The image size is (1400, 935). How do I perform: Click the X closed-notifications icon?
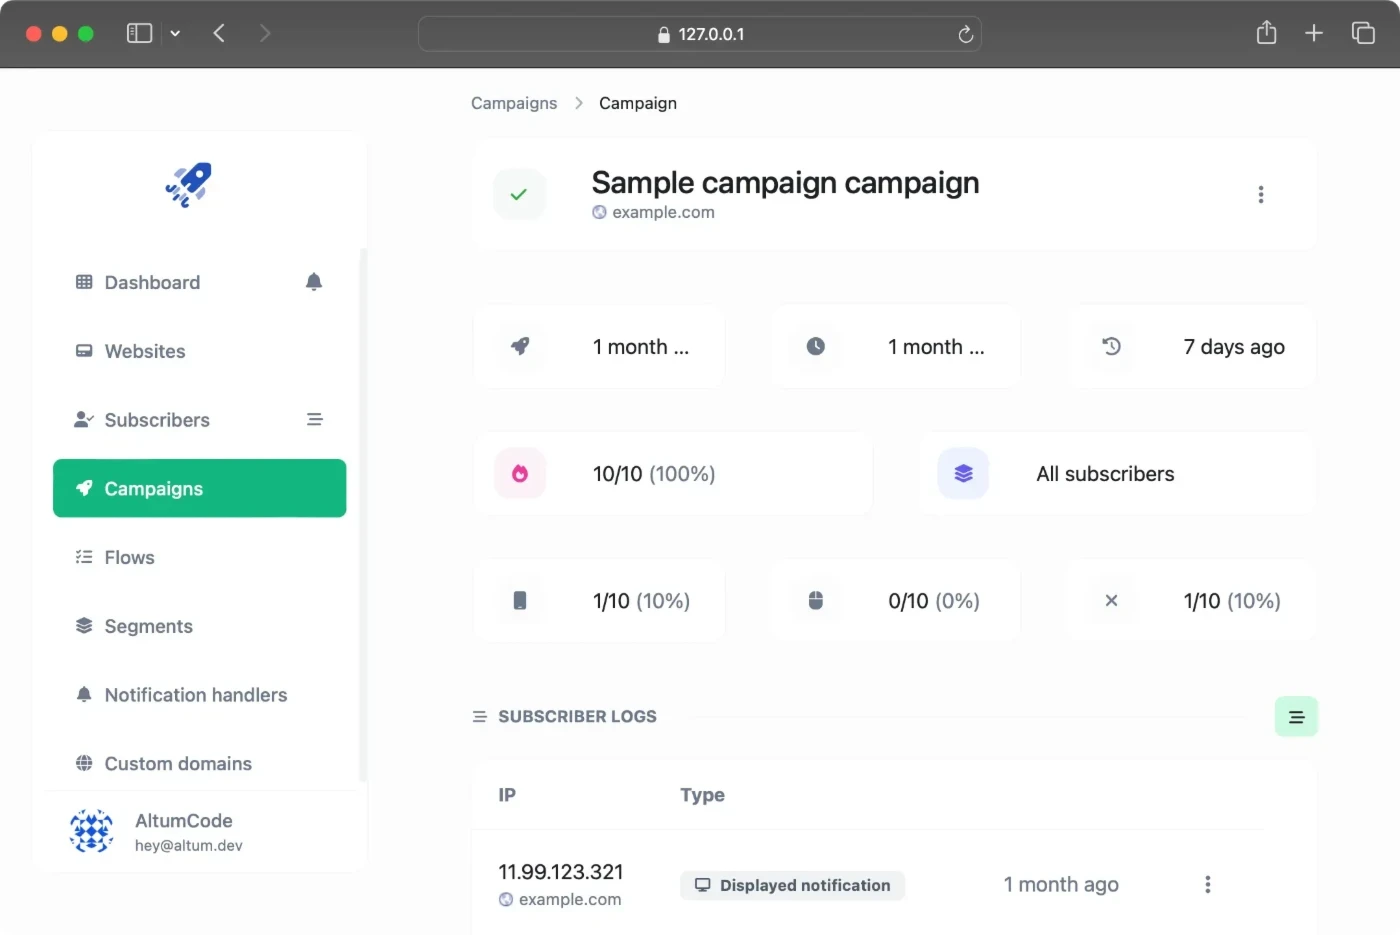(x=1111, y=601)
